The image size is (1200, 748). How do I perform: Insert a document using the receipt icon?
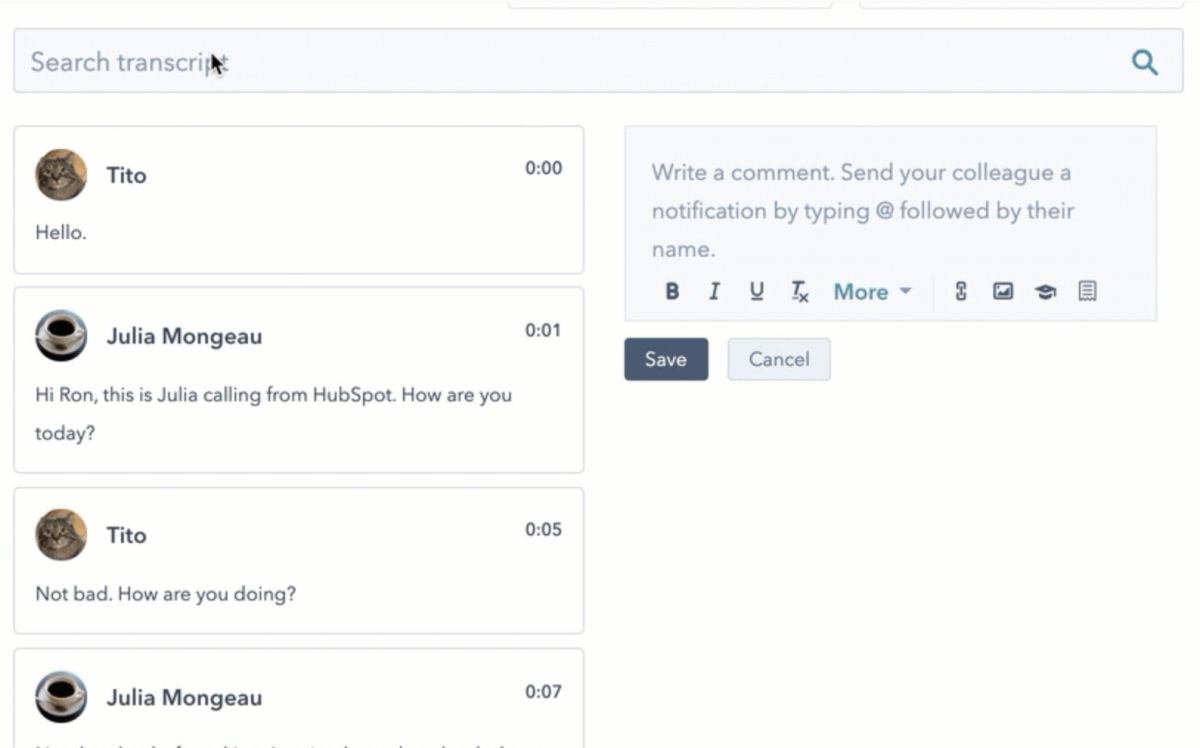(x=1087, y=292)
